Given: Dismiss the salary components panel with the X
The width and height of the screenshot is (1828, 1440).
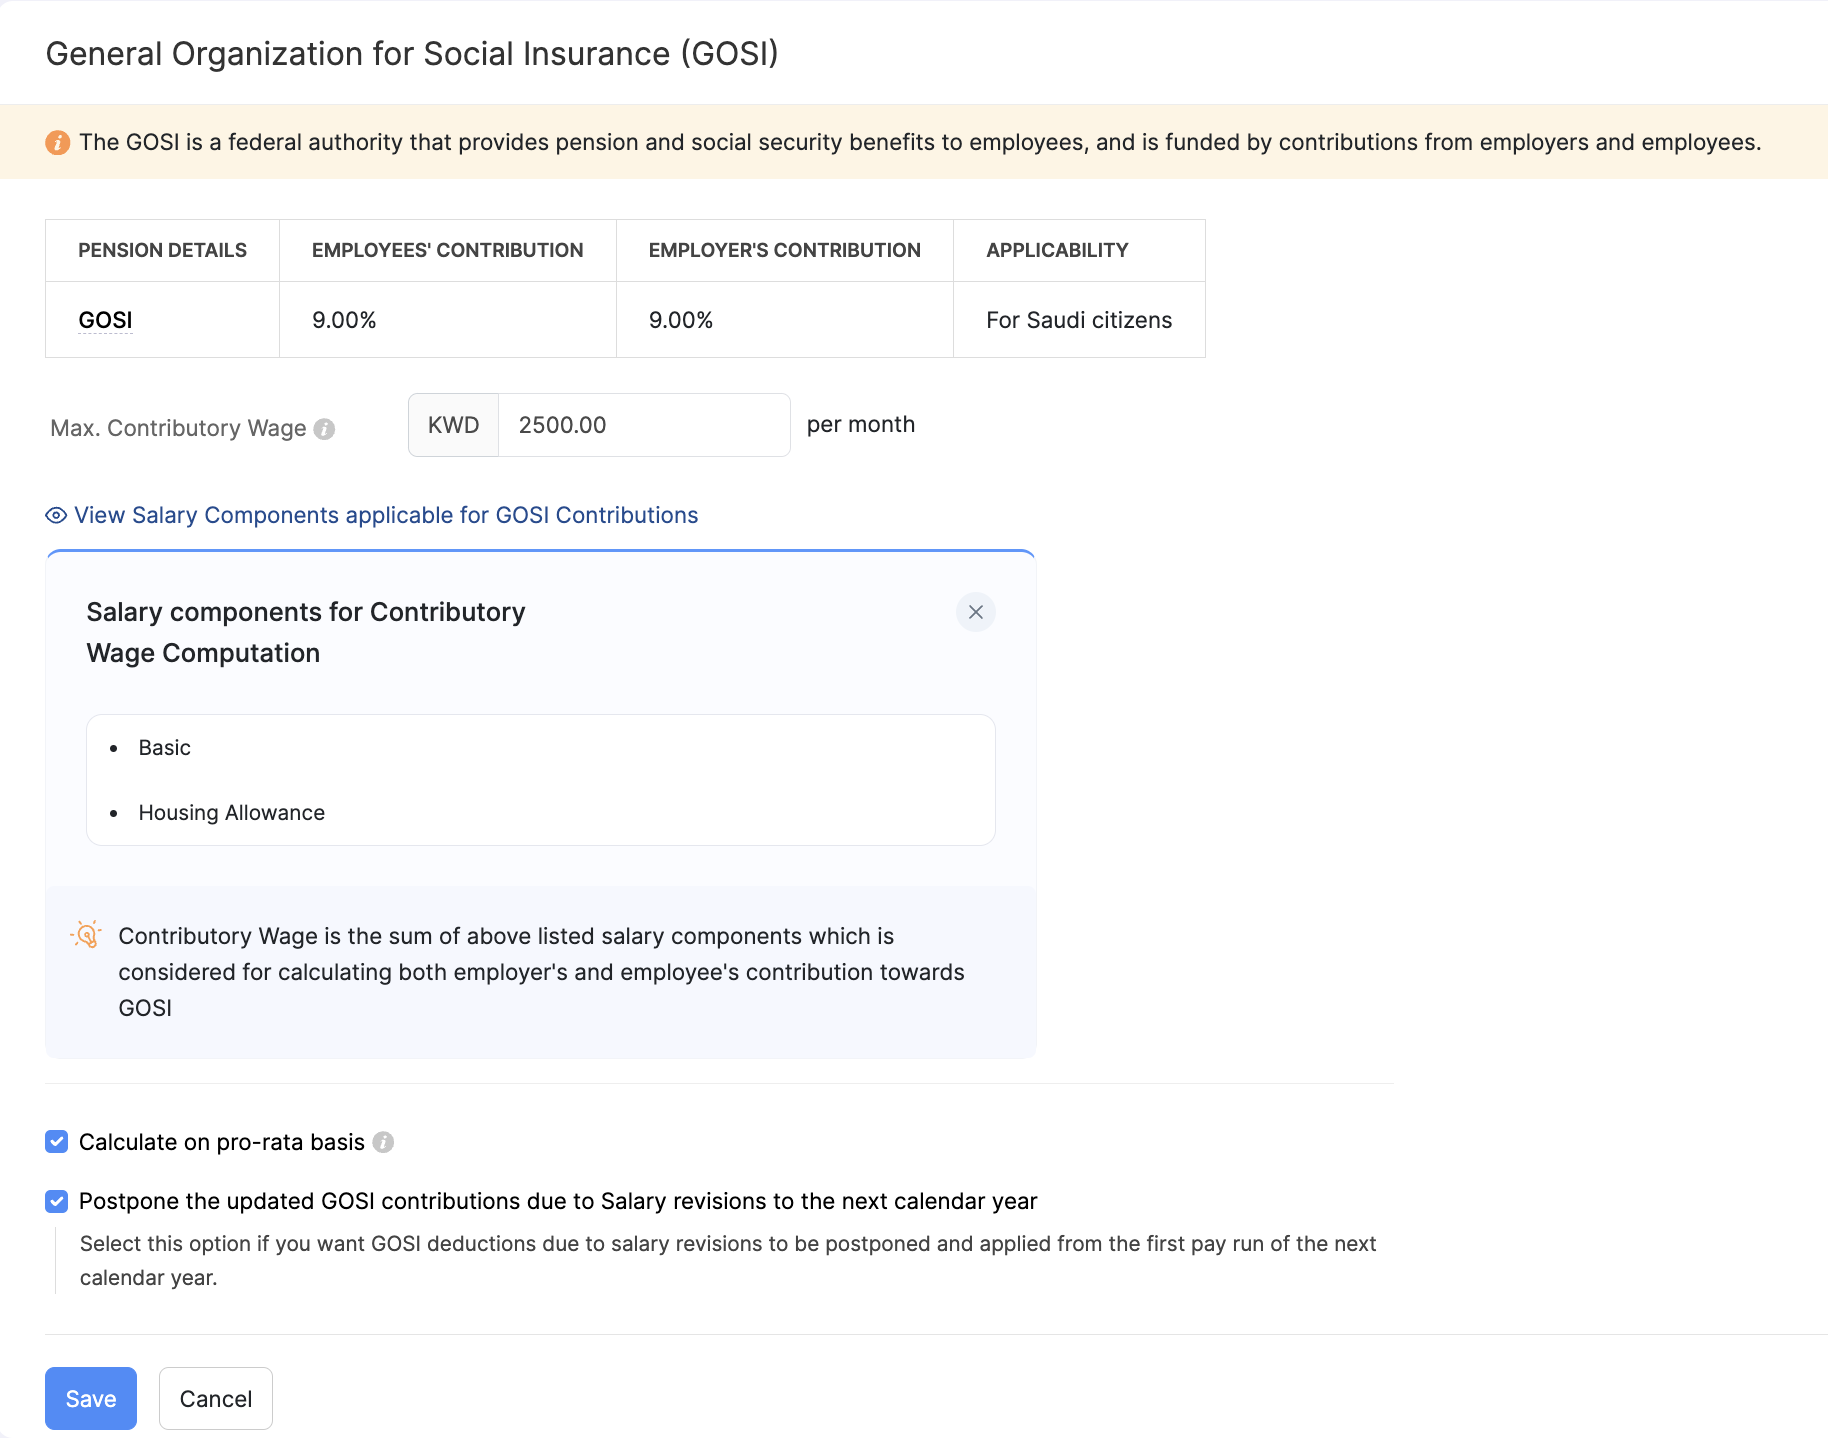Looking at the screenshot, I should [x=975, y=612].
